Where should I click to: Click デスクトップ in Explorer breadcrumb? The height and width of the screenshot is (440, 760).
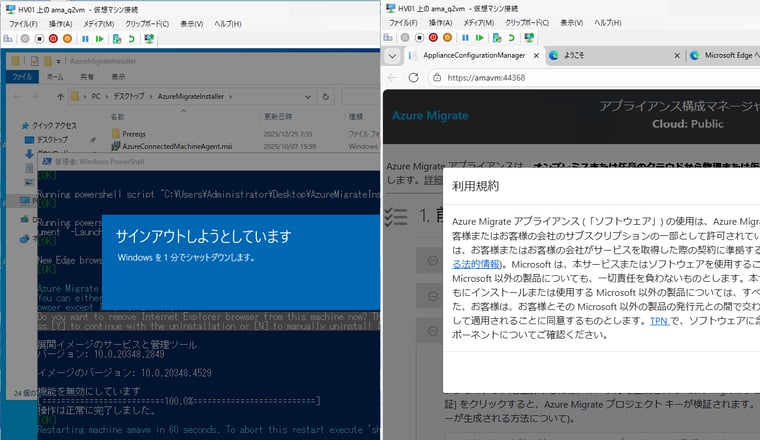[x=128, y=96]
